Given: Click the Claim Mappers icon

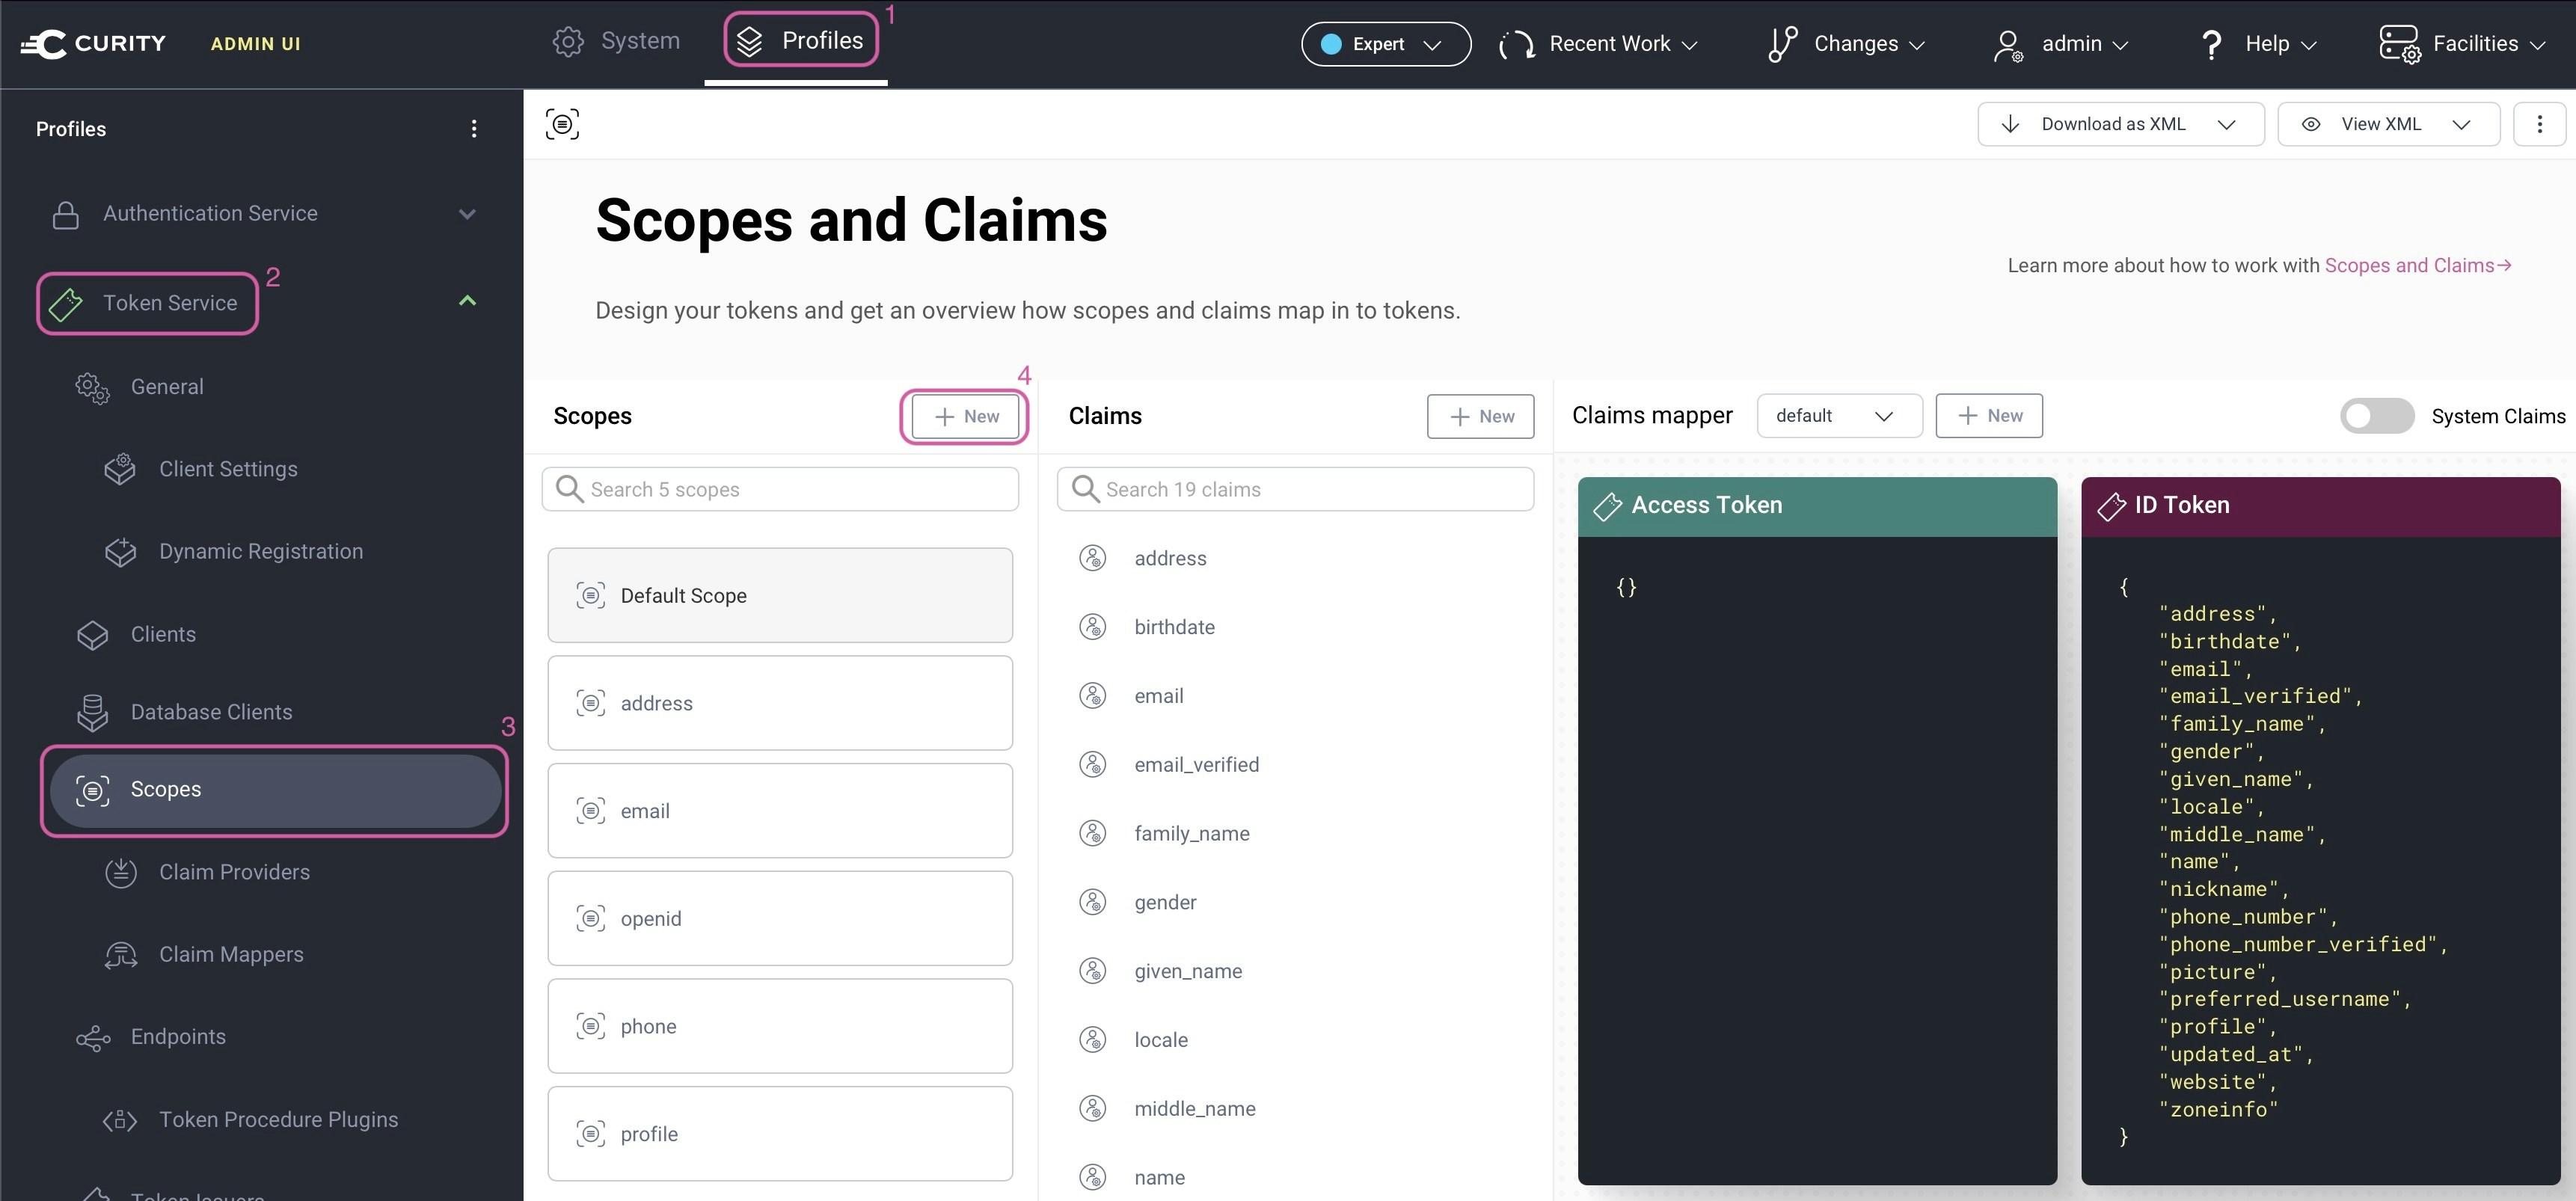Looking at the screenshot, I should [x=121, y=955].
